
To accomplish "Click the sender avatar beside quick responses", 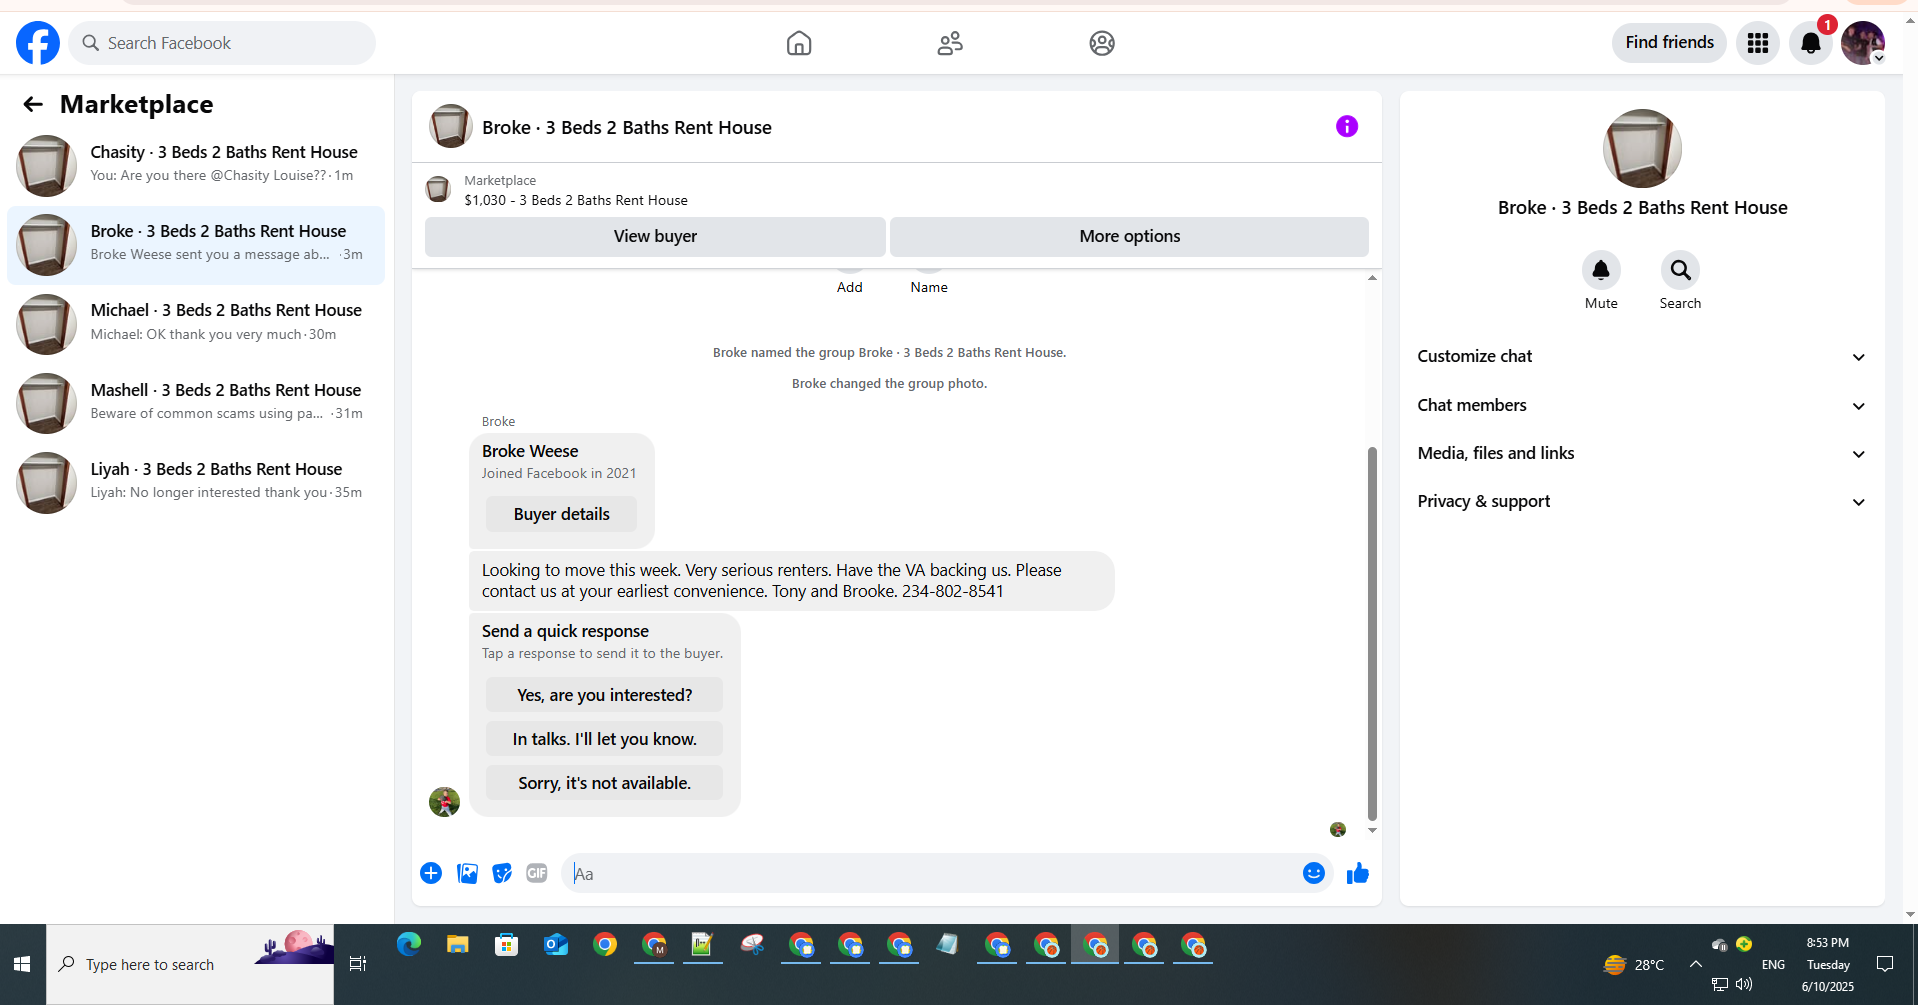I will click(x=444, y=802).
